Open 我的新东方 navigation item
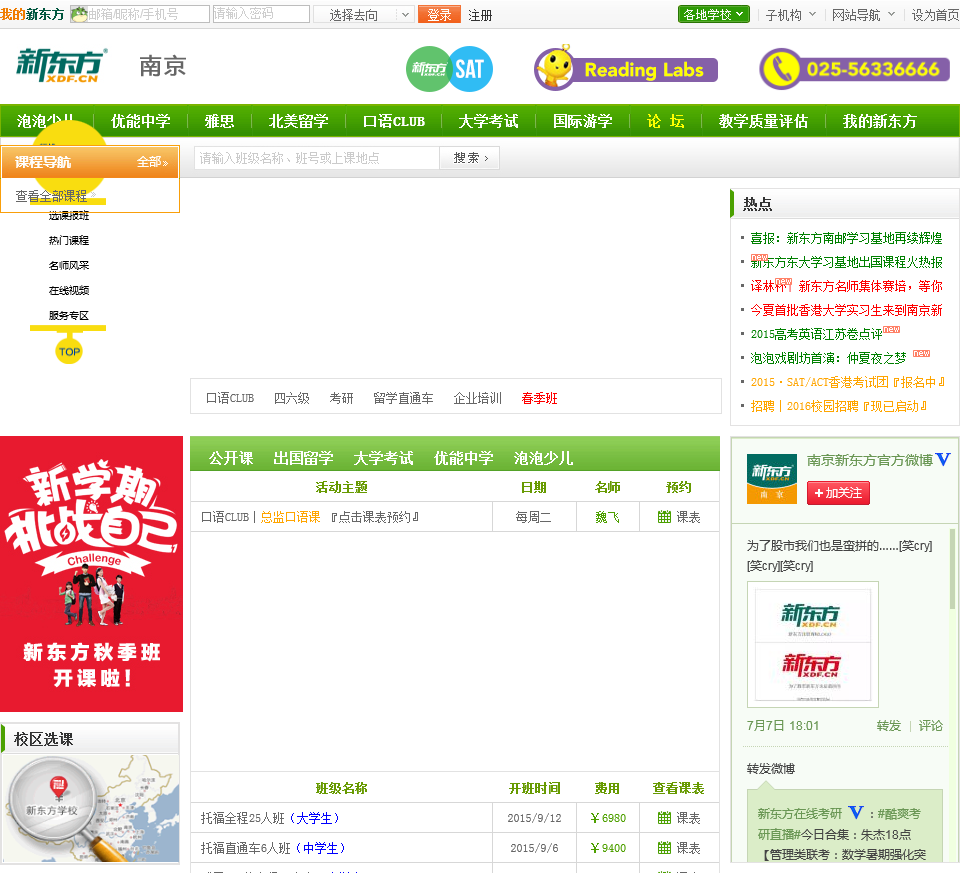This screenshot has width=960, height=873. point(880,121)
